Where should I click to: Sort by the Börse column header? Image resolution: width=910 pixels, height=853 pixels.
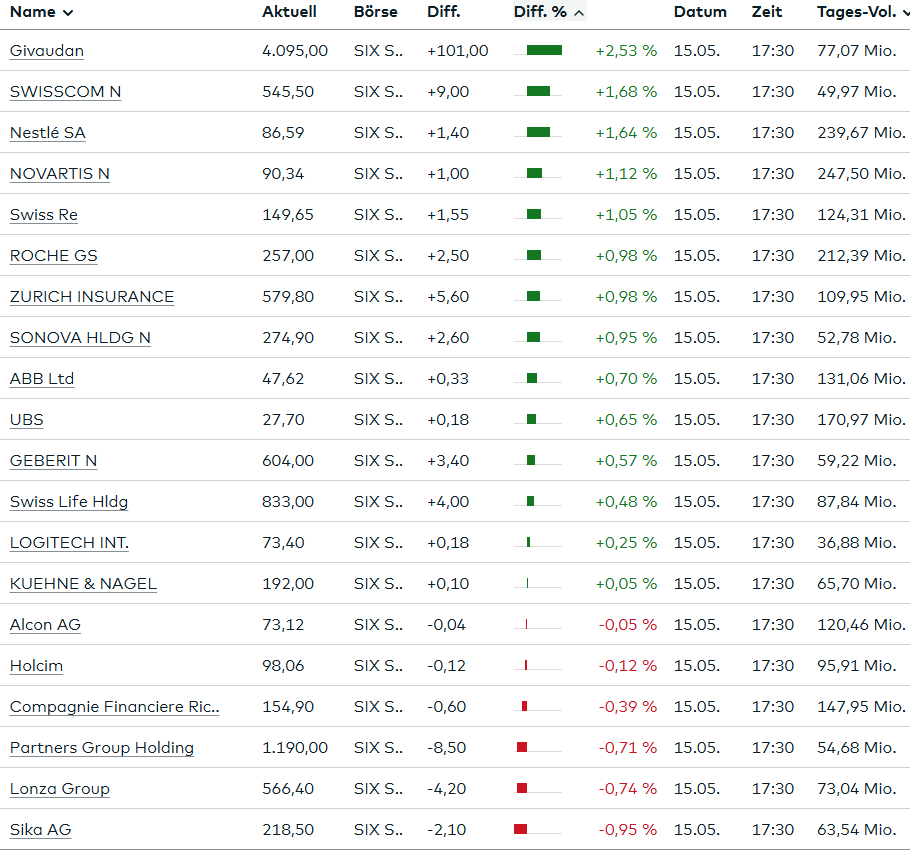375,12
